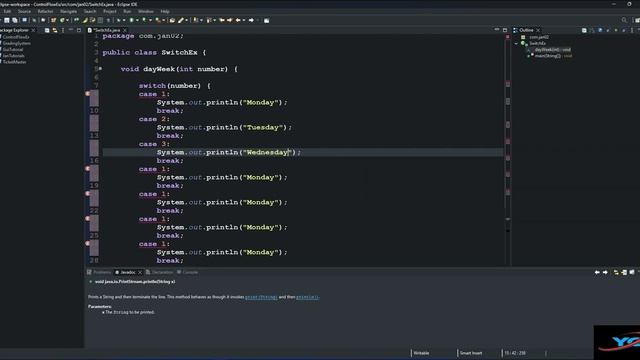Switch to the Console tab
Screen dimensions: 640x360
[187, 272]
